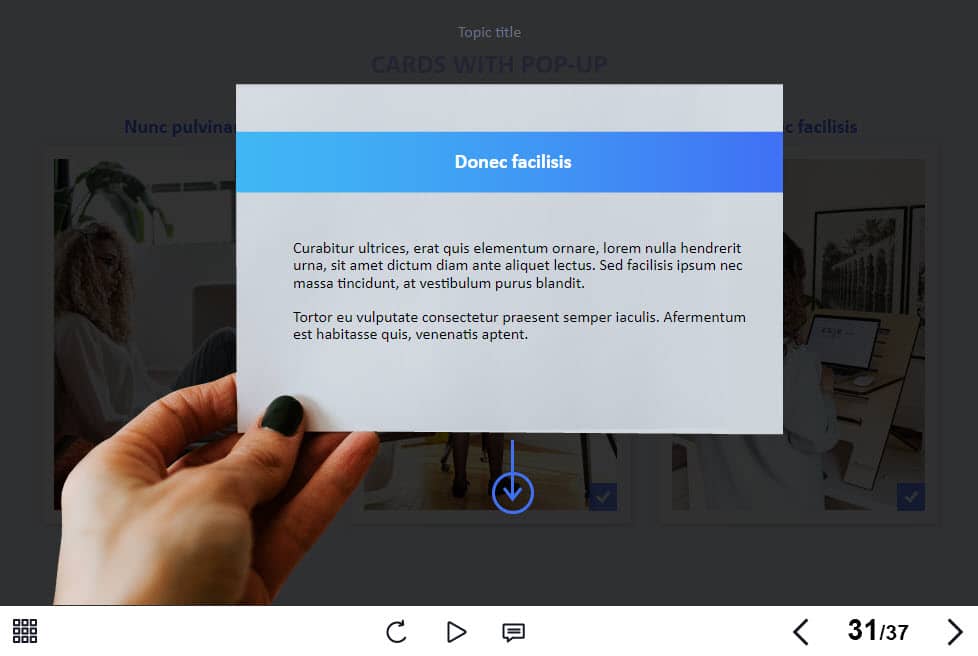Click the blue down-arrow circle icon
The width and height of the screenshot is (978, 656).
click(x=513, y=492)
